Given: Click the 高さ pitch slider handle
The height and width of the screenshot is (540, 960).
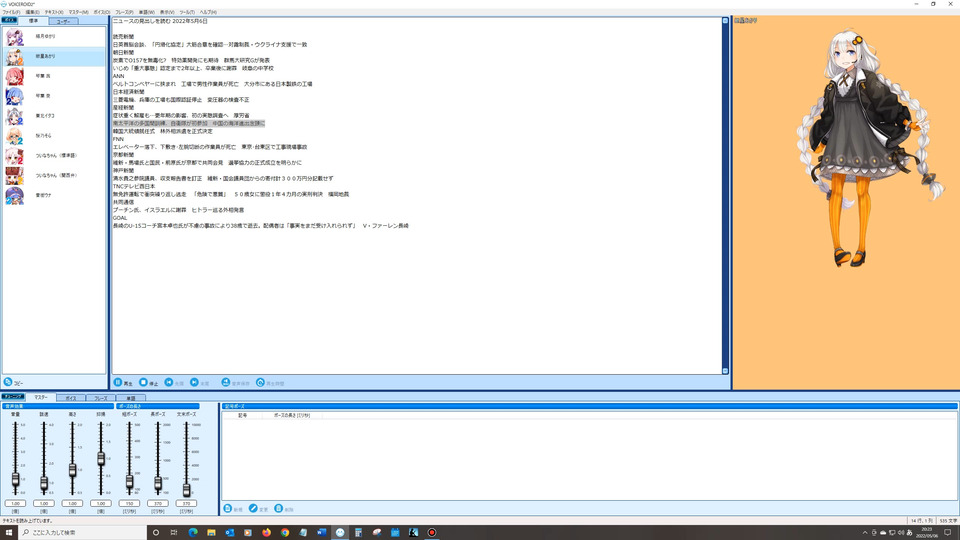Looking at the screenshot, I should click(72, 470).
